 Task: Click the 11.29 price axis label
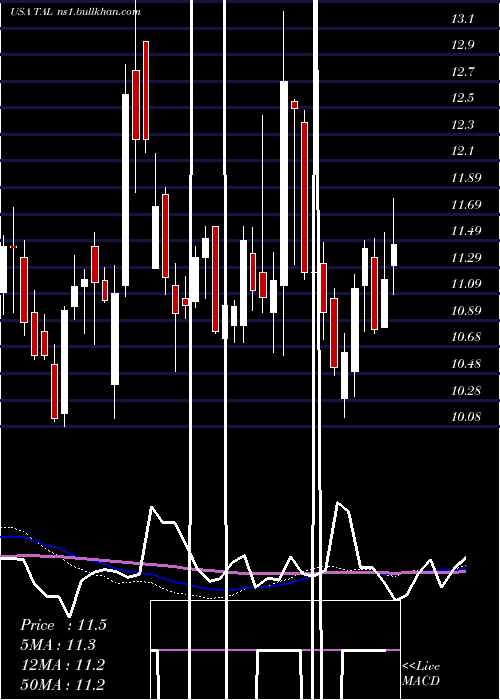tap(466, 257)
